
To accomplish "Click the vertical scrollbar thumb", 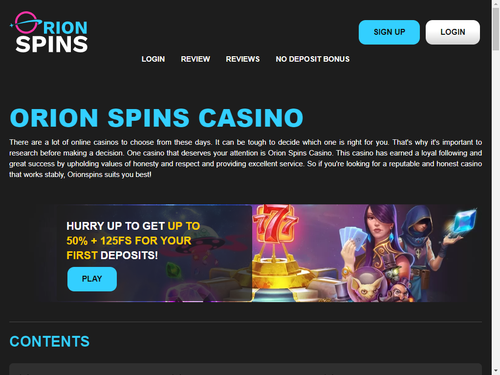I will click(x=496, y=29).
